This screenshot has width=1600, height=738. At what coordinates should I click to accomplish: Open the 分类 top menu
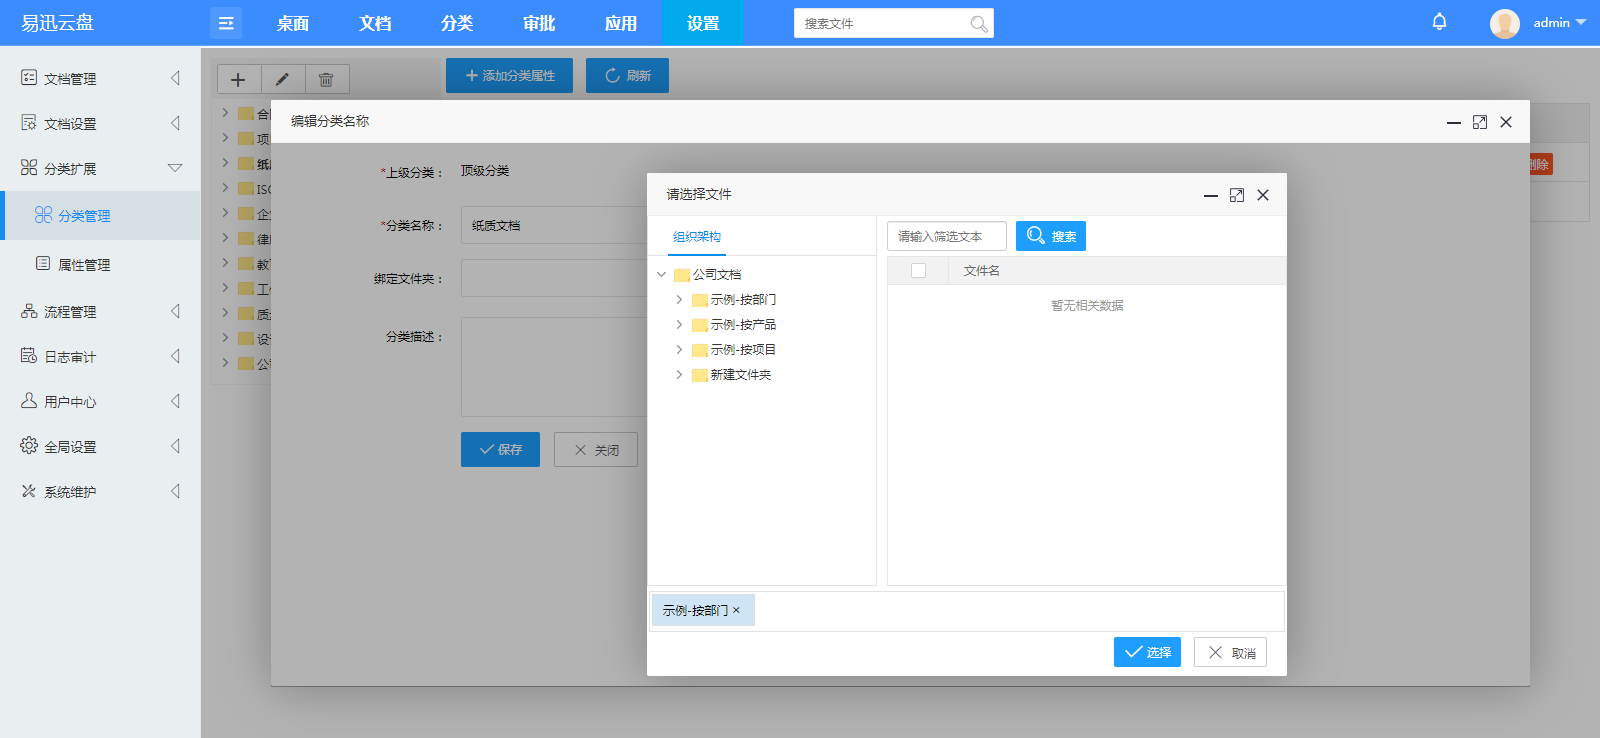point(457,23)
